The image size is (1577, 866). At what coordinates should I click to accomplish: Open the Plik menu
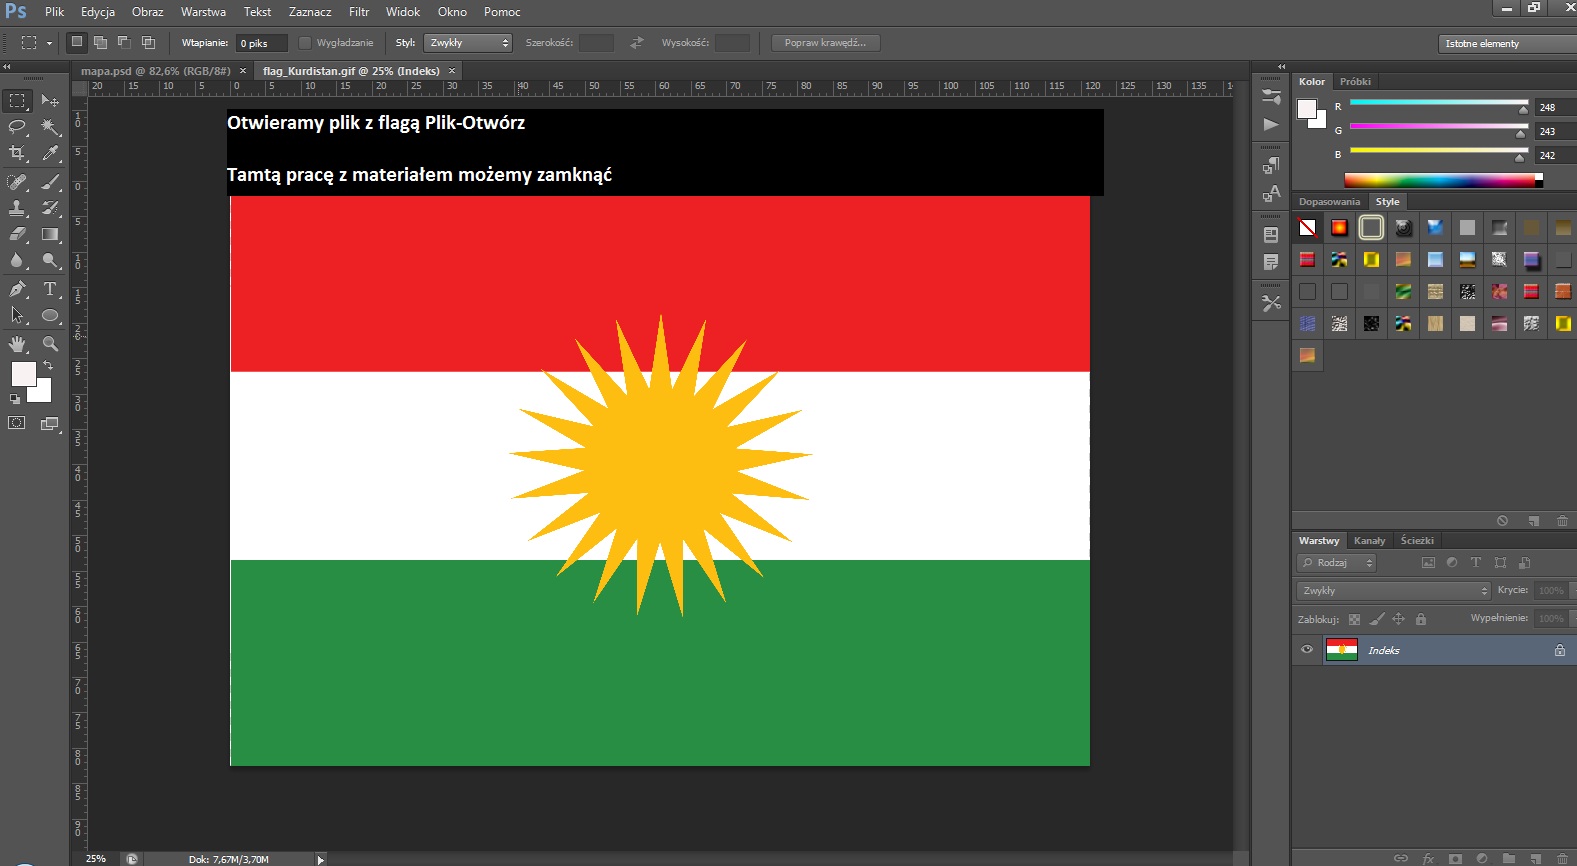point(54,12)
